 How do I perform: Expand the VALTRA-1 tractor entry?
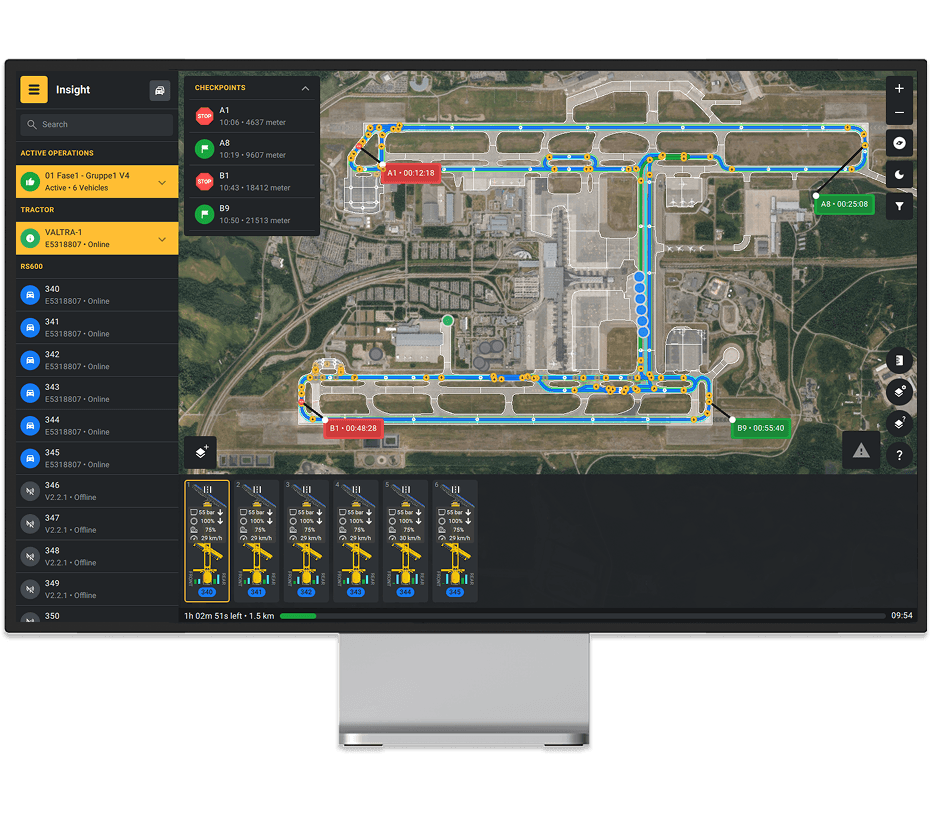click(x=162, y=238)
